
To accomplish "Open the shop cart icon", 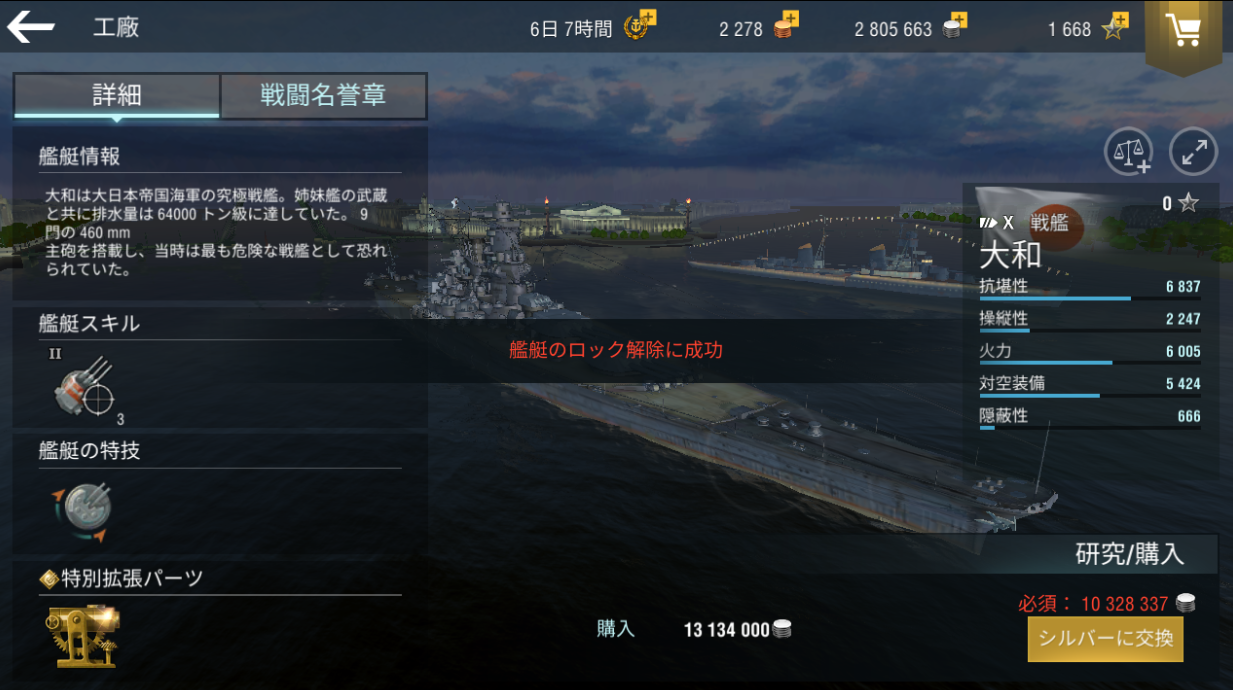I will tap(1185, 30).
